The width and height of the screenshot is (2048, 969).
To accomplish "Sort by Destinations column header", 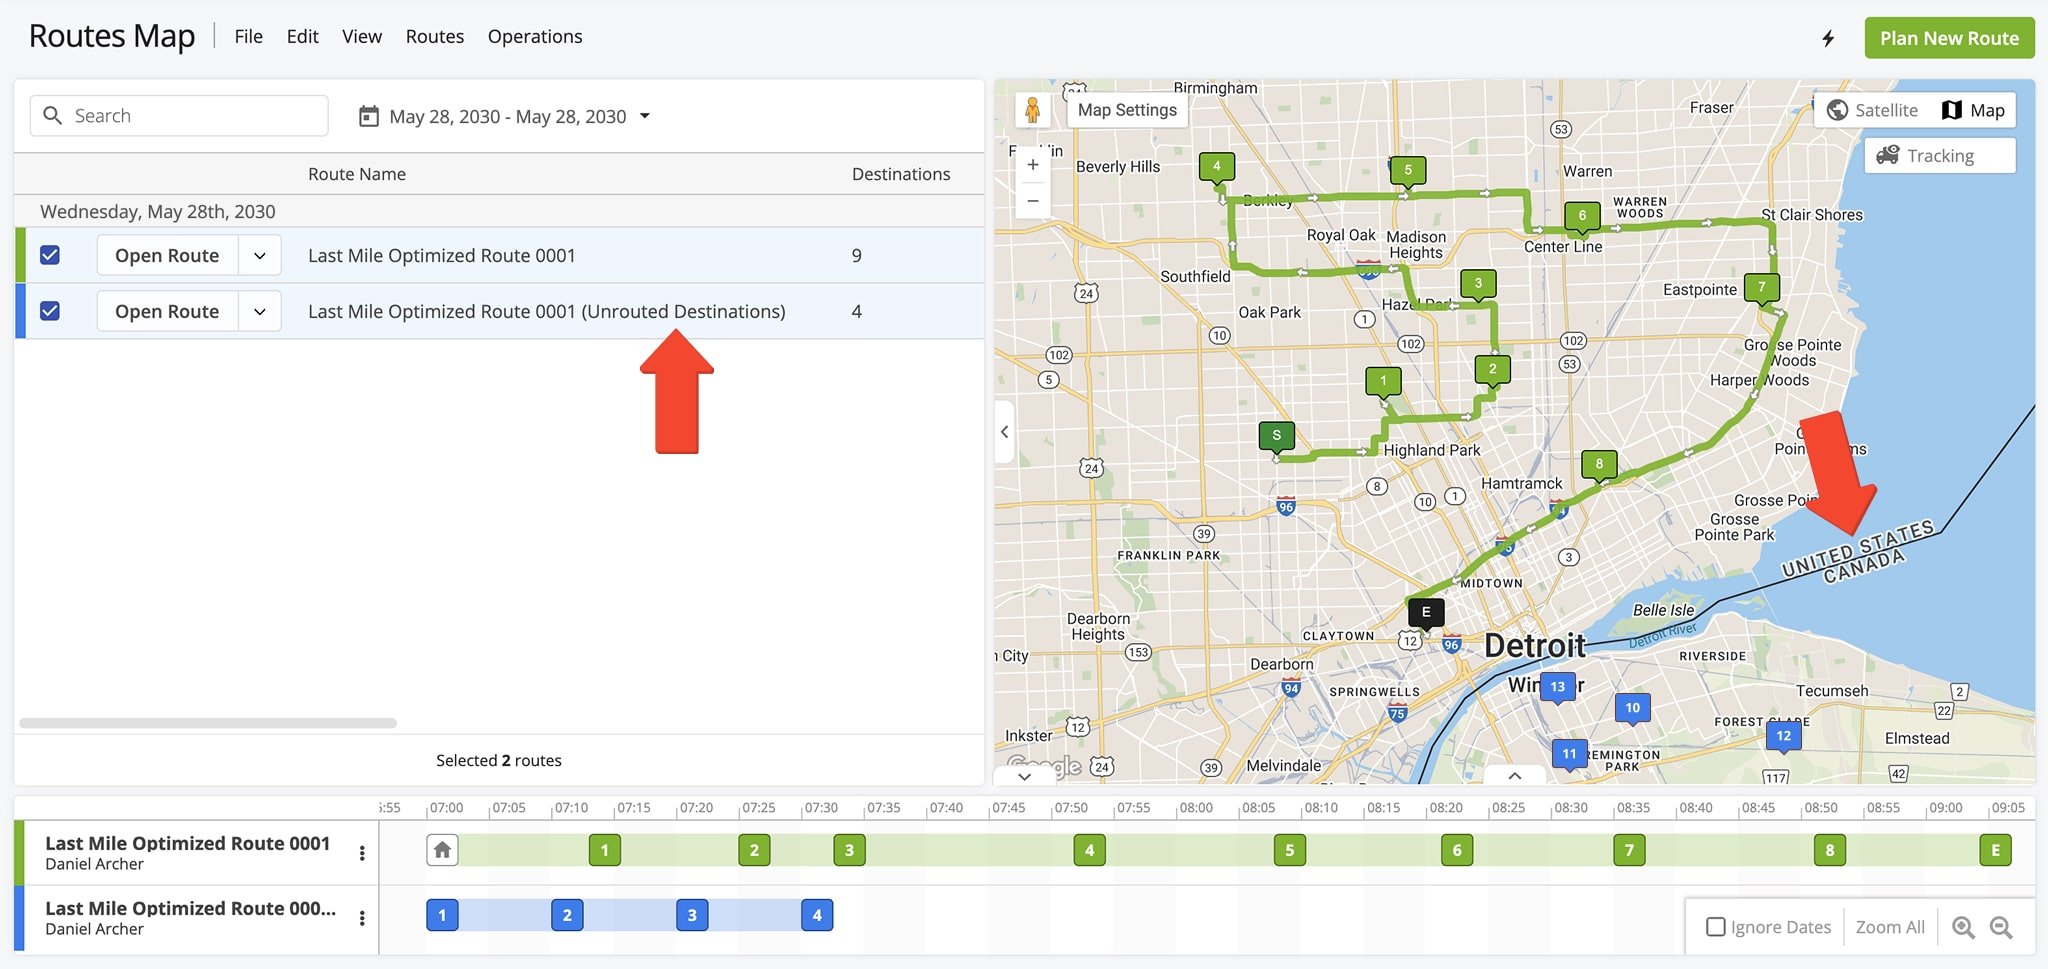I will [901, 174].
